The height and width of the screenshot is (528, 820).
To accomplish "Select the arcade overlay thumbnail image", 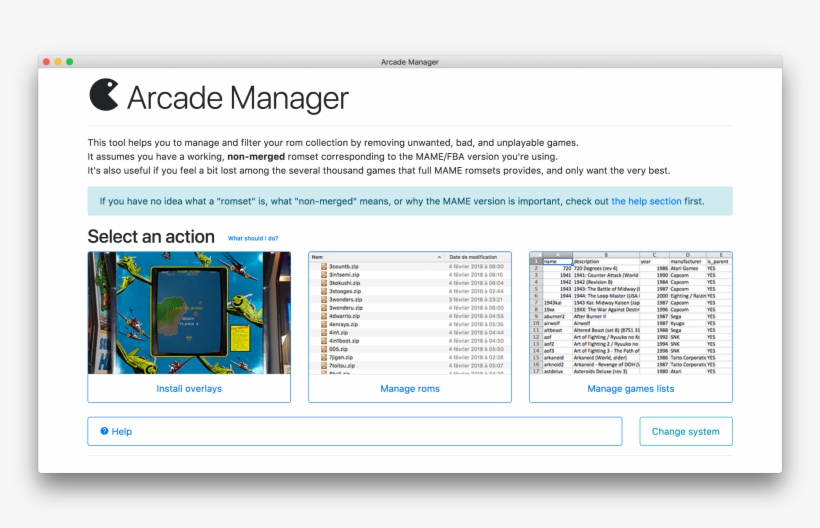I will pos(189,313).
